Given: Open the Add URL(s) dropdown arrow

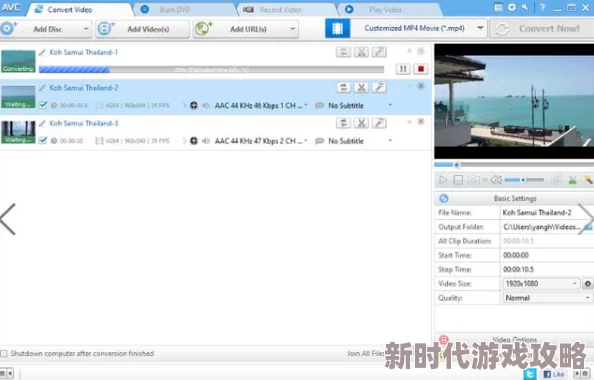Looking at the screenshot, I should point(292,29).
